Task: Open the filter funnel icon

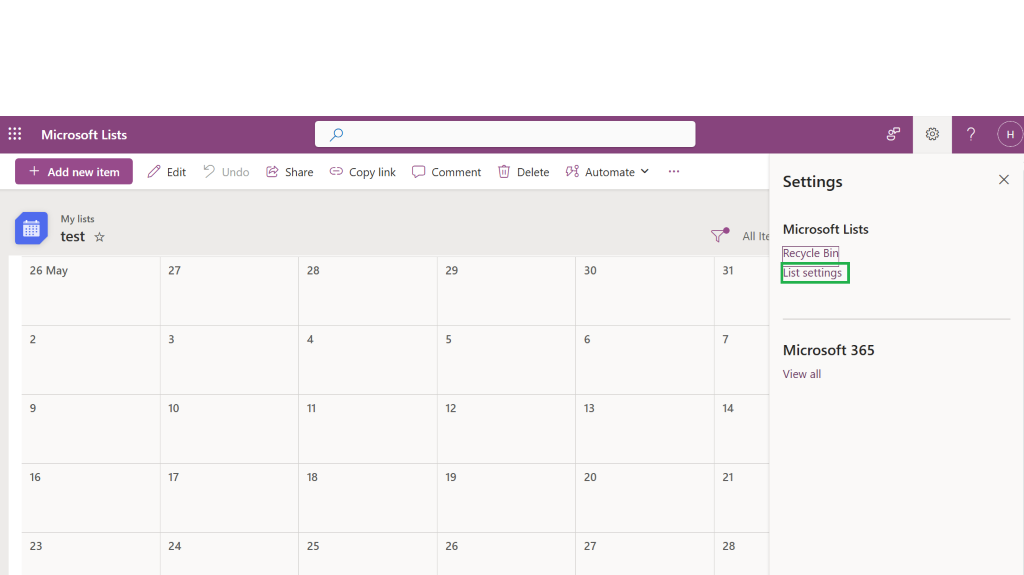Action: coord(720,235)
